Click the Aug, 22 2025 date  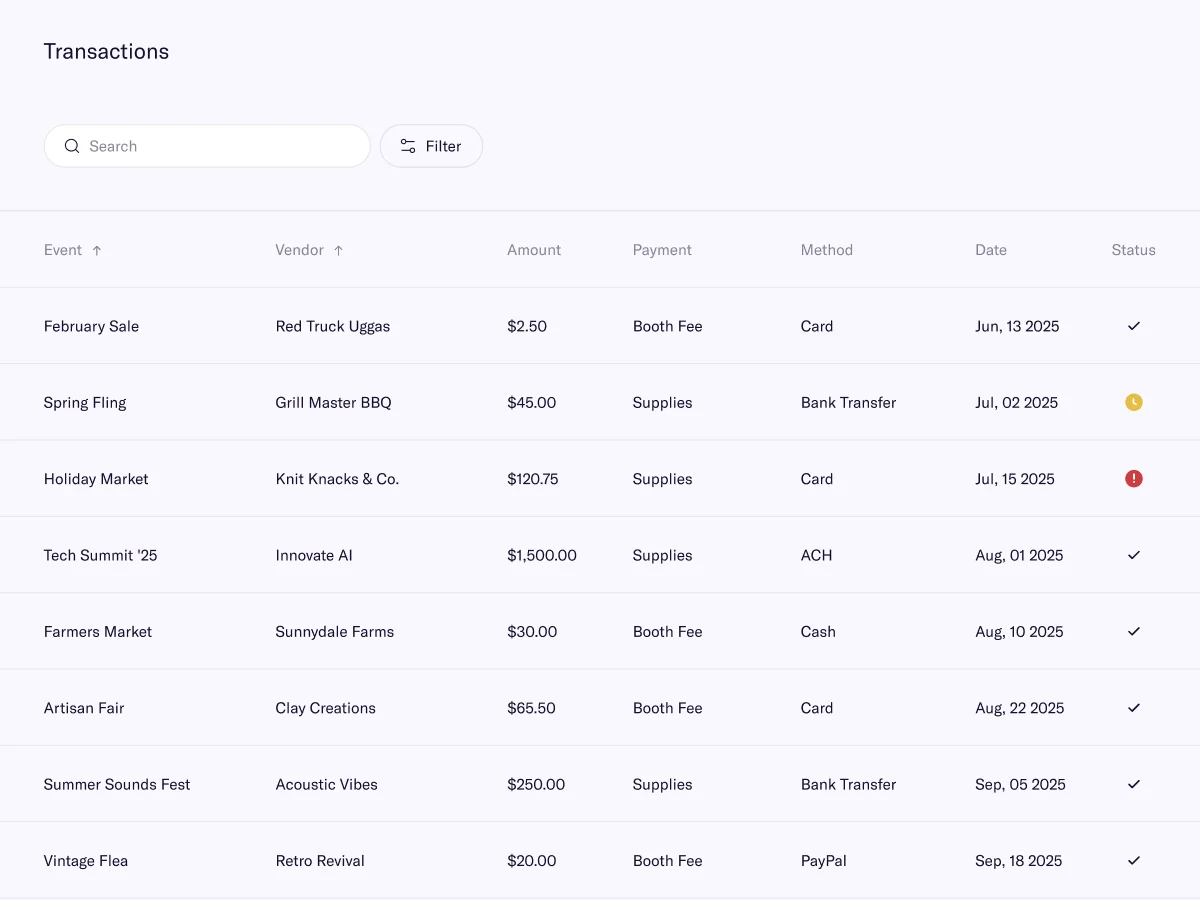pos(1020,708)
